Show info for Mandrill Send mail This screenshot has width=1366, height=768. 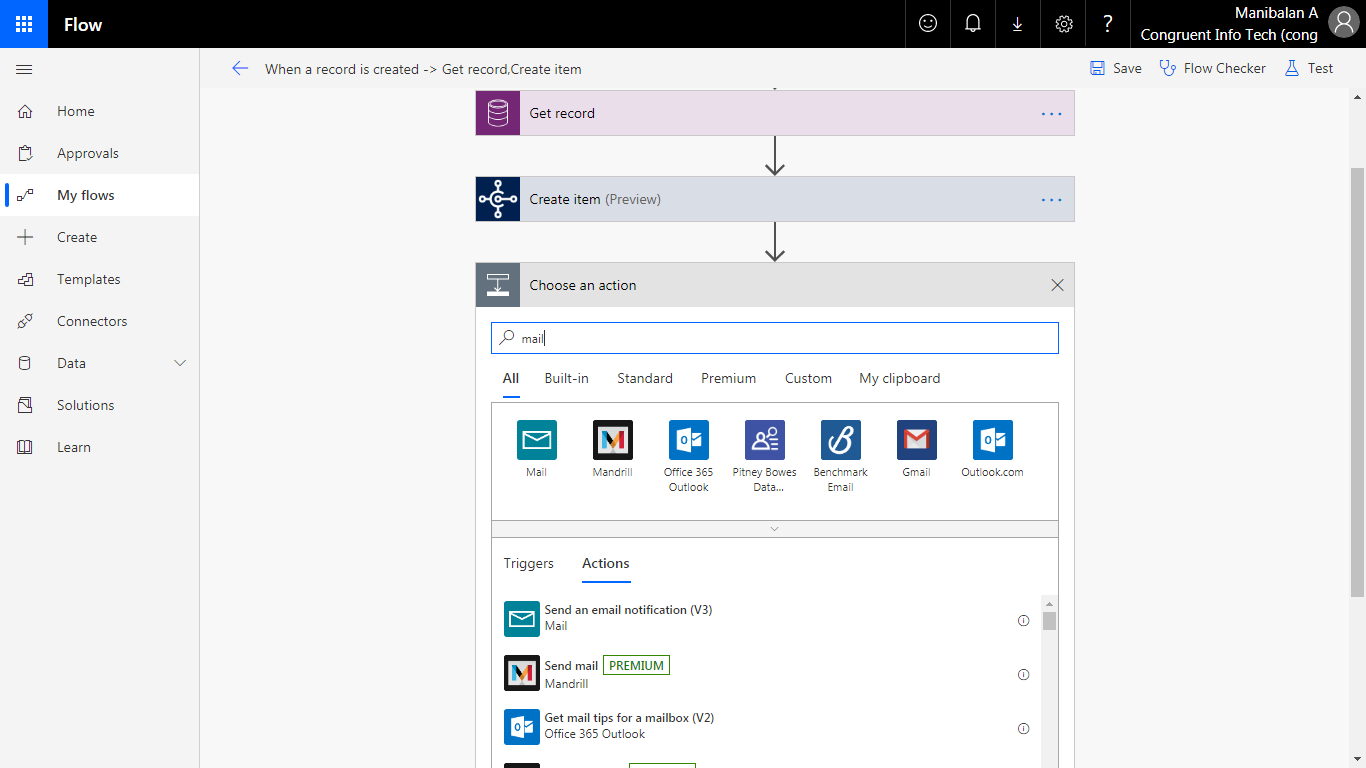[x=1023, y=674]
